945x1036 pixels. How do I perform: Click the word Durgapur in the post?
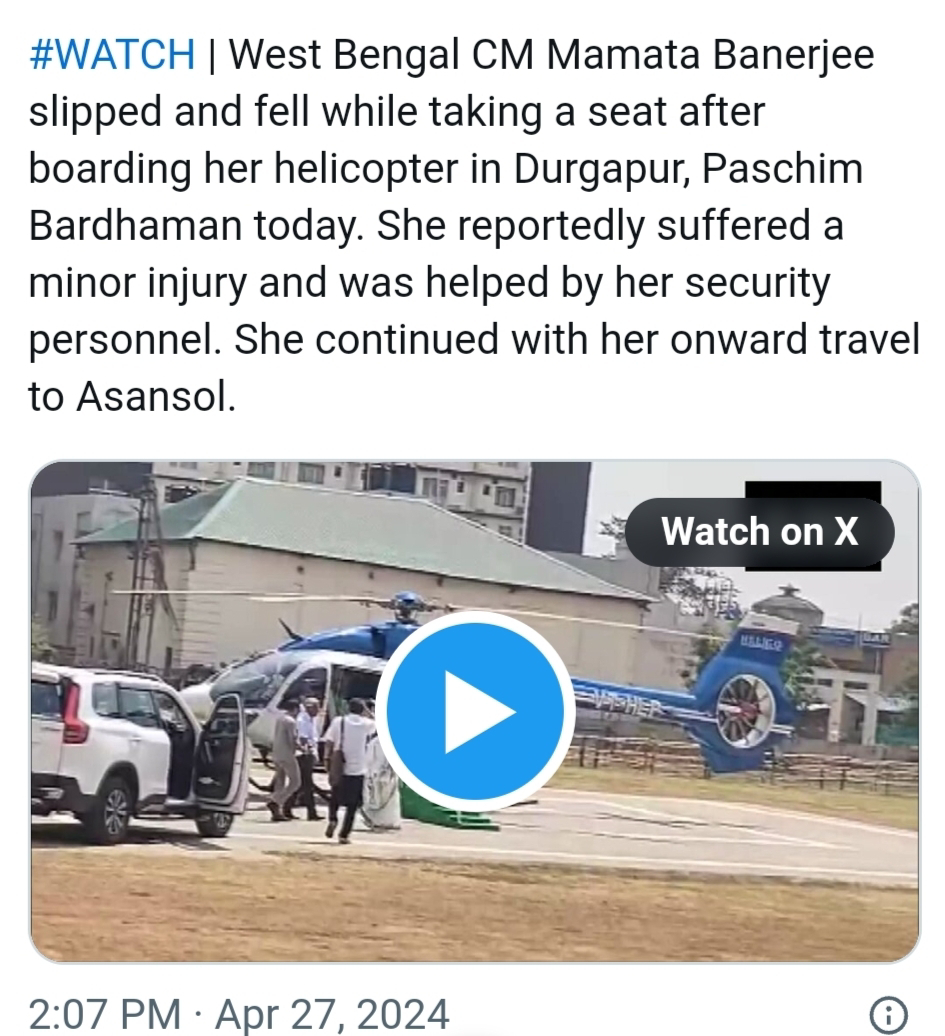pos(602,168)
